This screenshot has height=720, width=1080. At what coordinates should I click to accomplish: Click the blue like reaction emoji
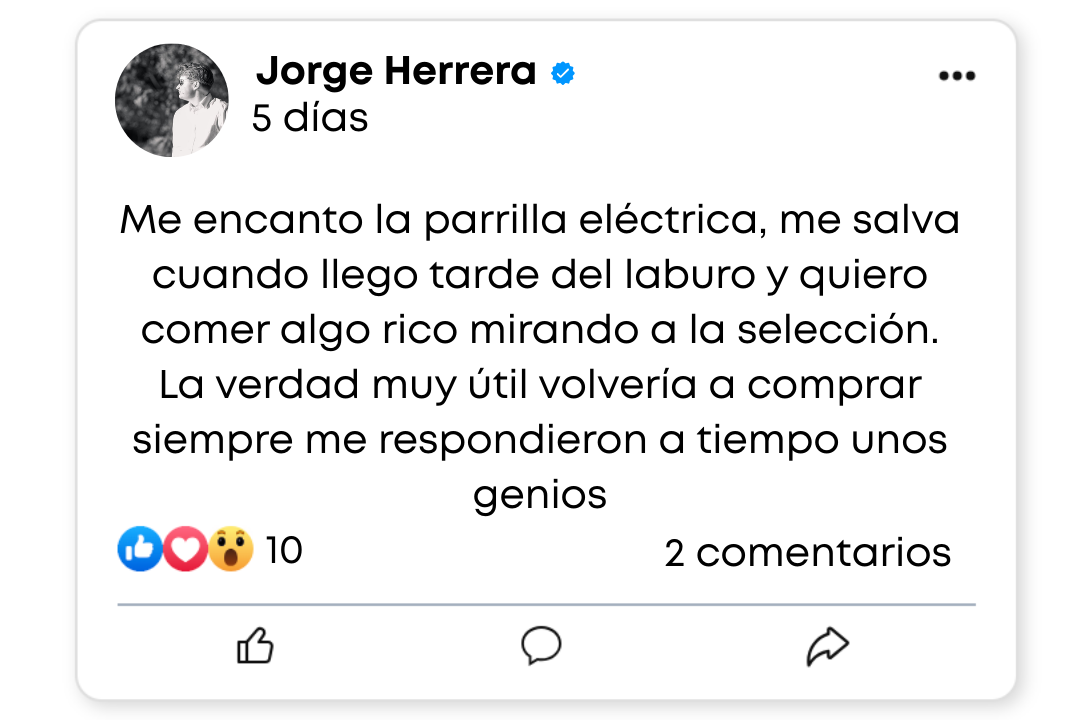140,549
